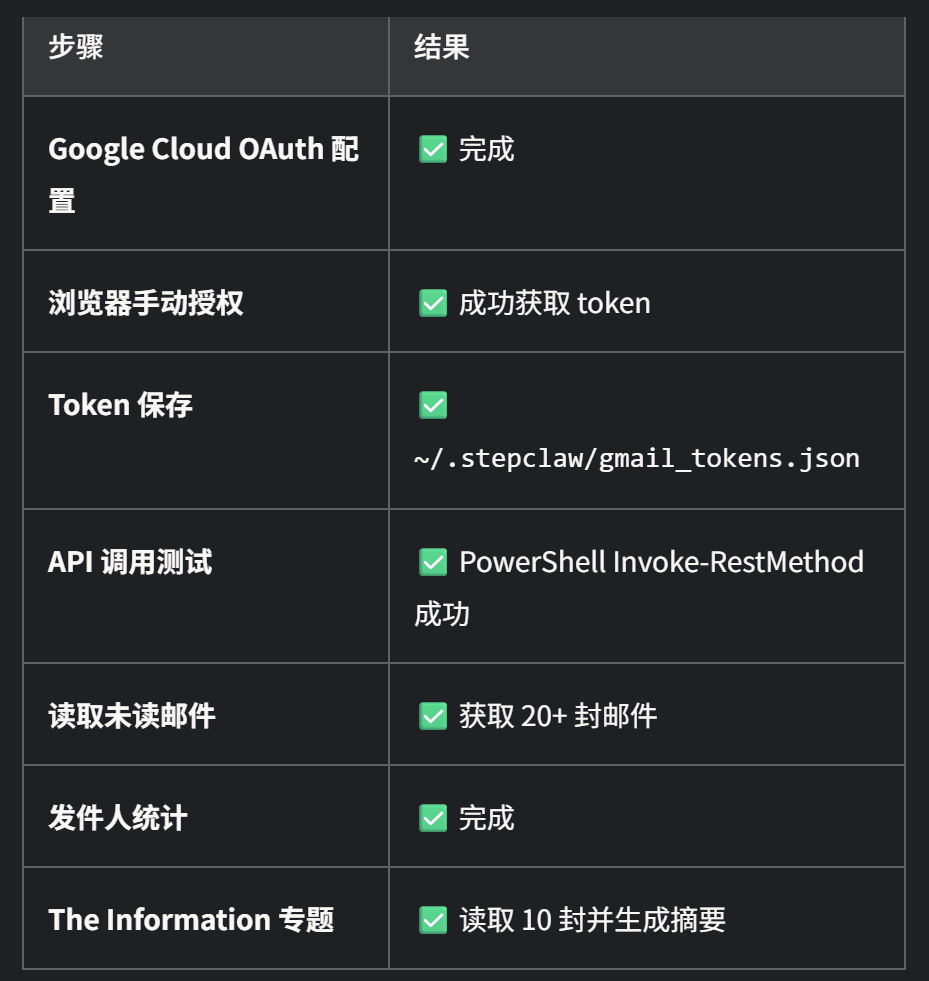Click the 读取未读邮件 step label
929x981 pixels.
pyautogui.click(x=132, y=716)
